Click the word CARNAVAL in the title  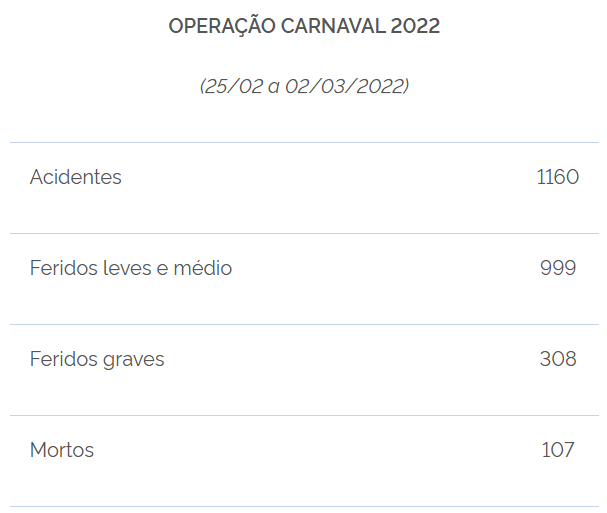pyautogui.click(x=333, y=26)
